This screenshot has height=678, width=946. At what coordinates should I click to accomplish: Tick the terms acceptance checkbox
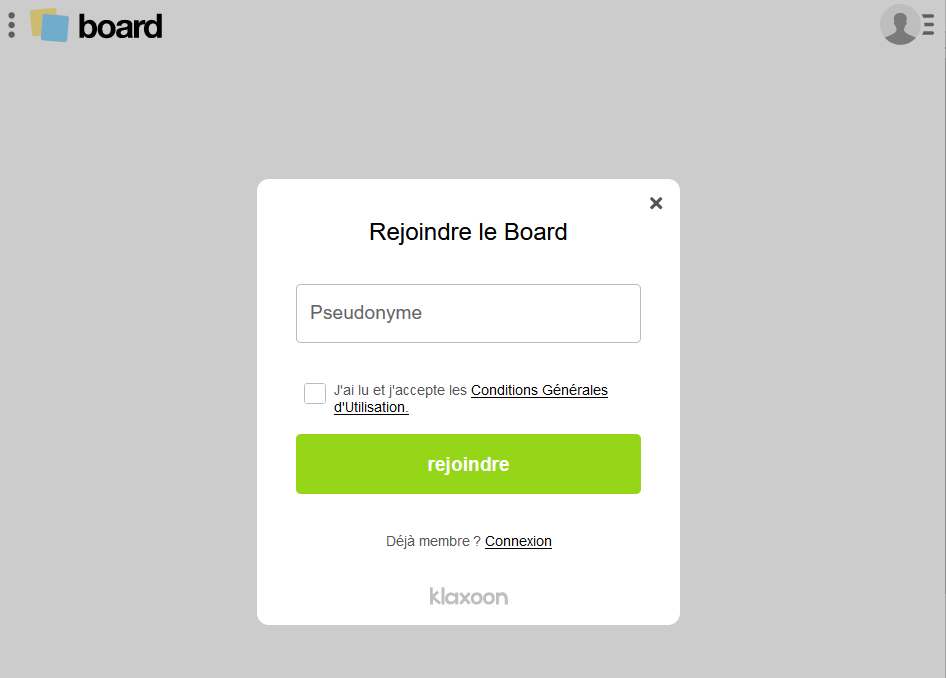[315, 393]
